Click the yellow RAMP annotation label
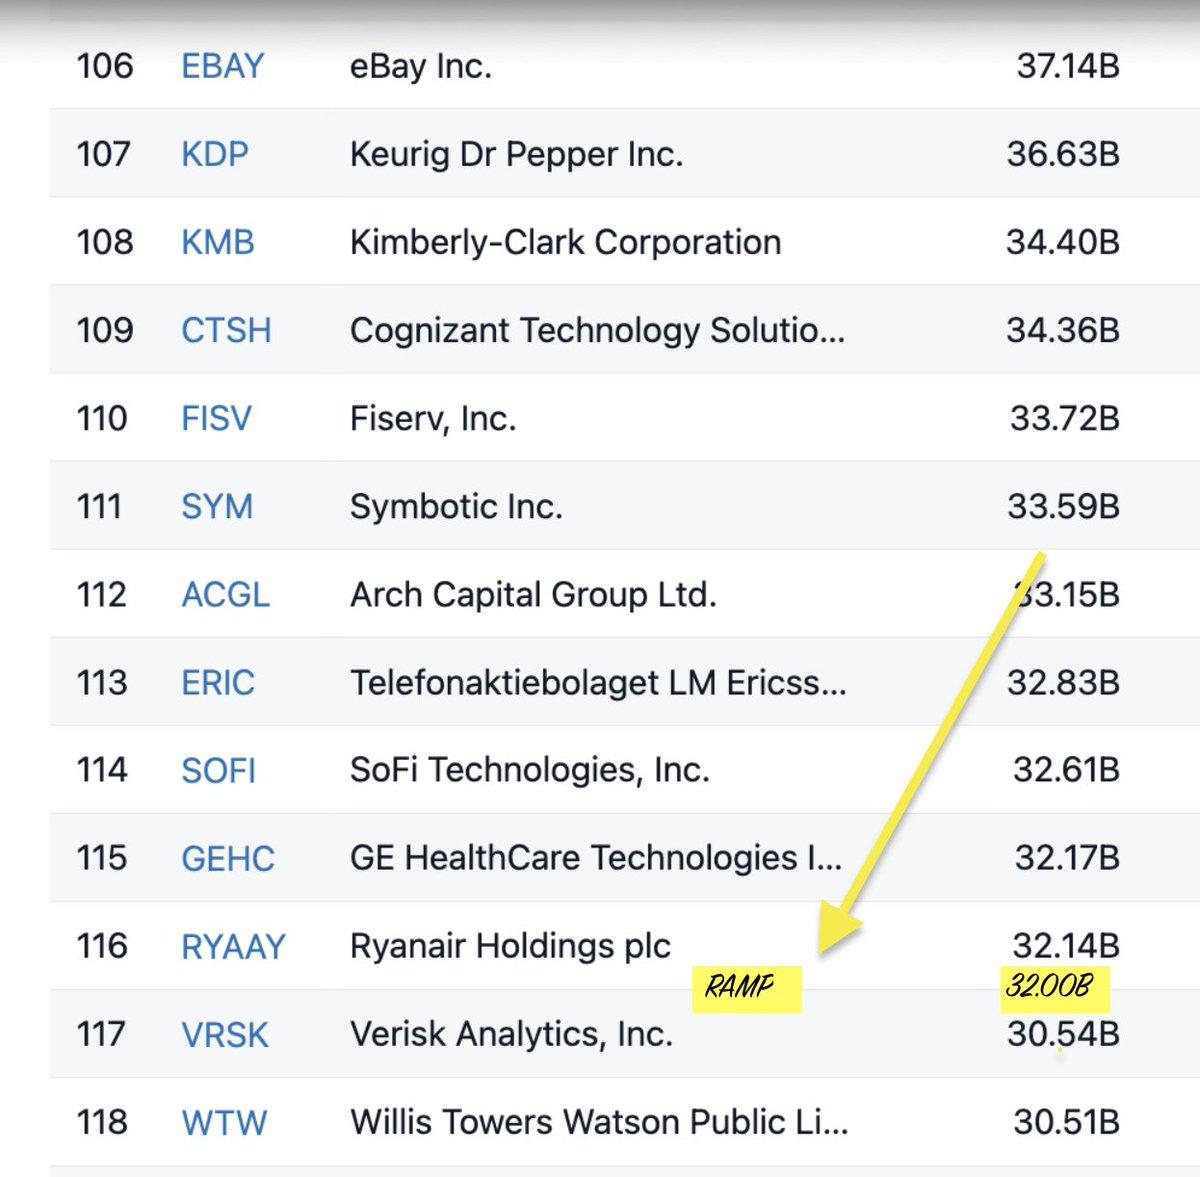This screenshot has width=1200, height=1177. click(741, 987)
